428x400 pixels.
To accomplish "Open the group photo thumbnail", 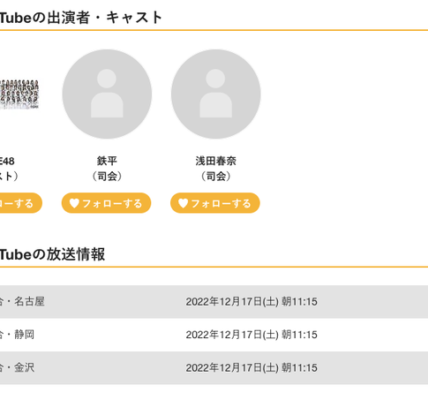I will click(x=19, y=94).
